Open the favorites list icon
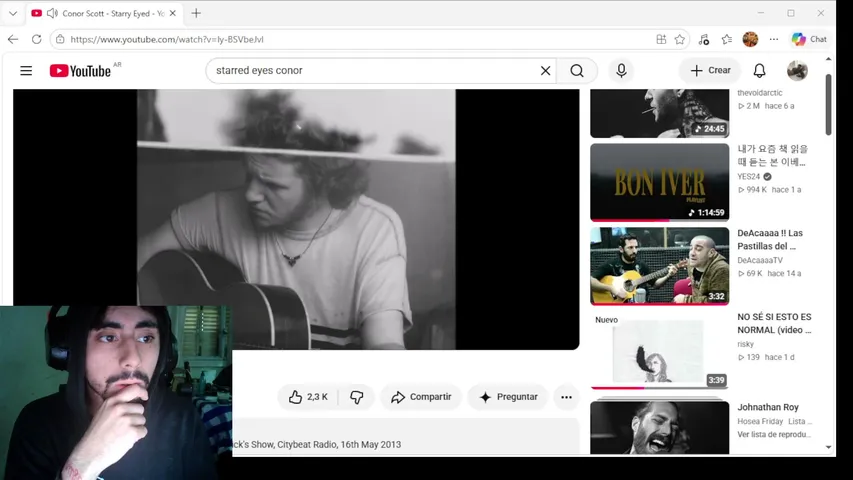This screenshot has height=480, width=853. click(x=727, y=39)
